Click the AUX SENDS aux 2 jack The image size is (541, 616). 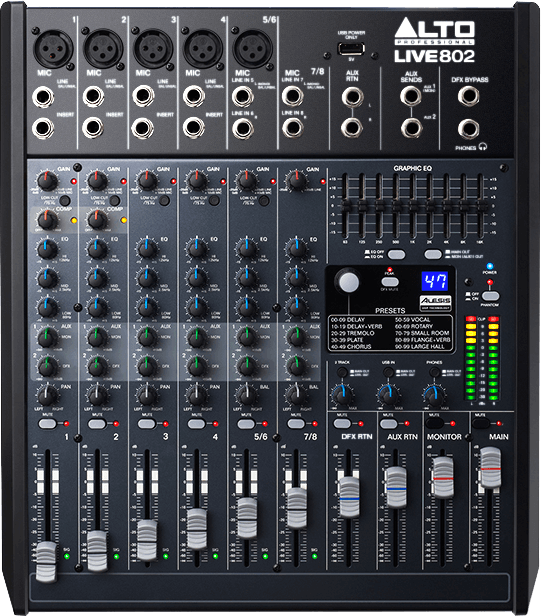pos(411,128)
